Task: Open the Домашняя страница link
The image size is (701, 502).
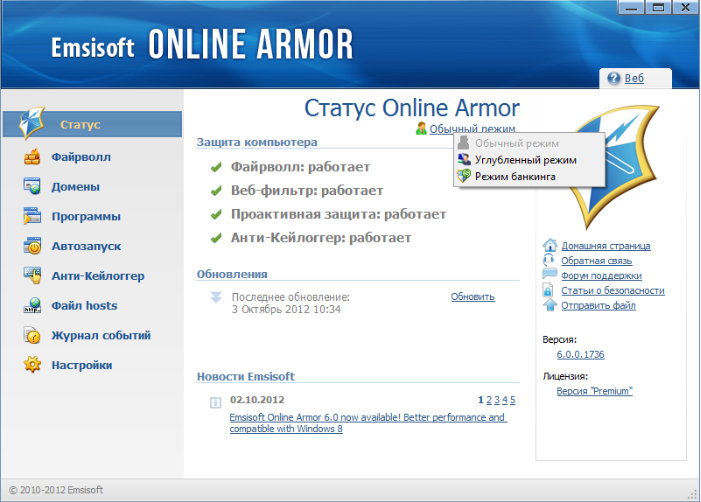Action: click(606, 246)
